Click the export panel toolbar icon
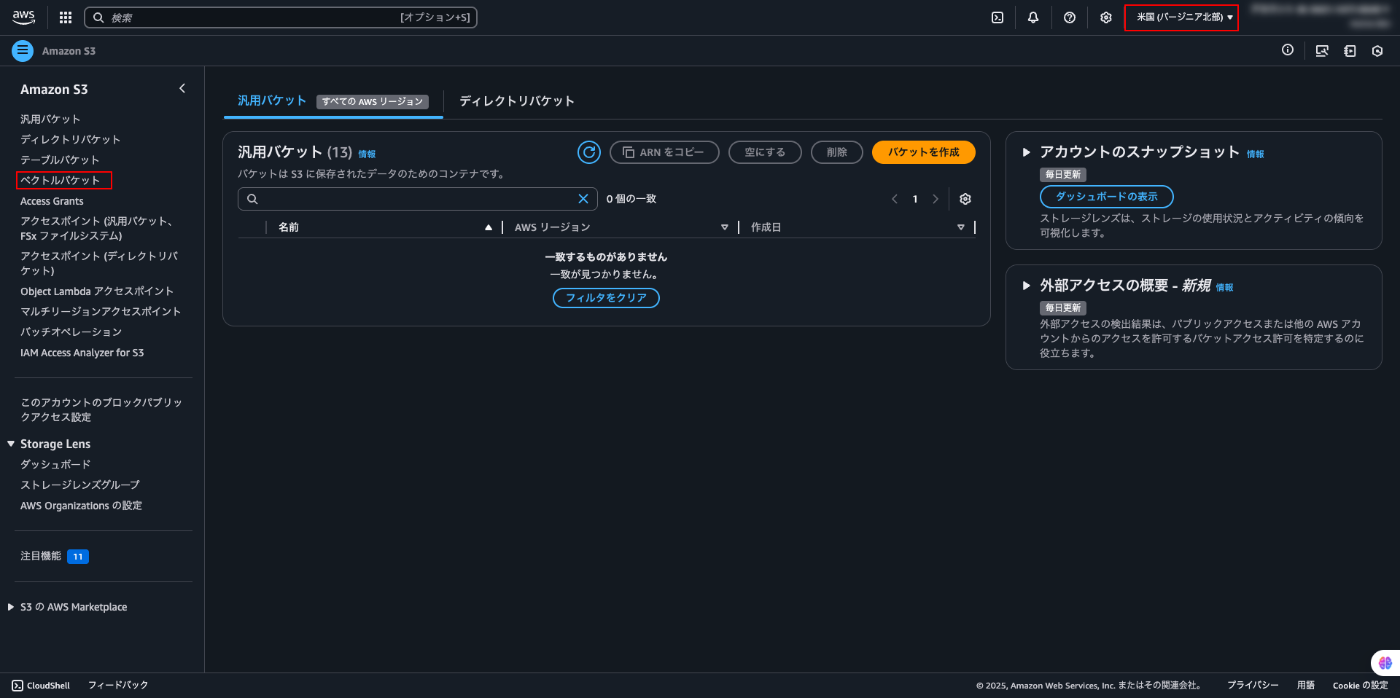 (1350, 51)
